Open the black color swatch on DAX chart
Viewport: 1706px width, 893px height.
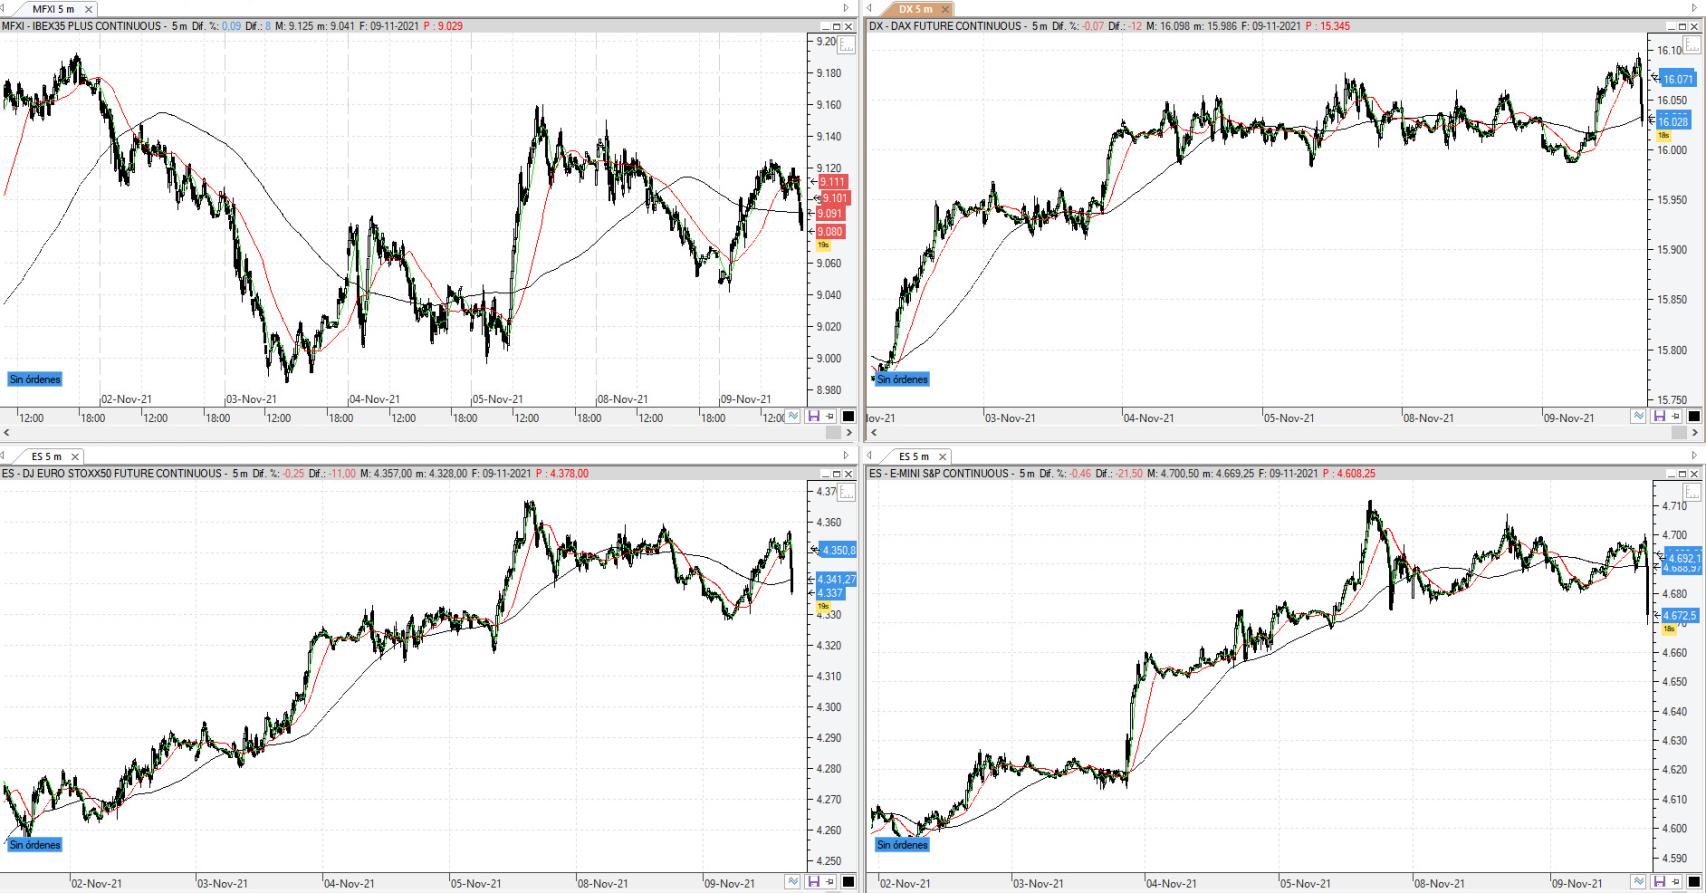pyautogui.click(x=1694, y=416)
